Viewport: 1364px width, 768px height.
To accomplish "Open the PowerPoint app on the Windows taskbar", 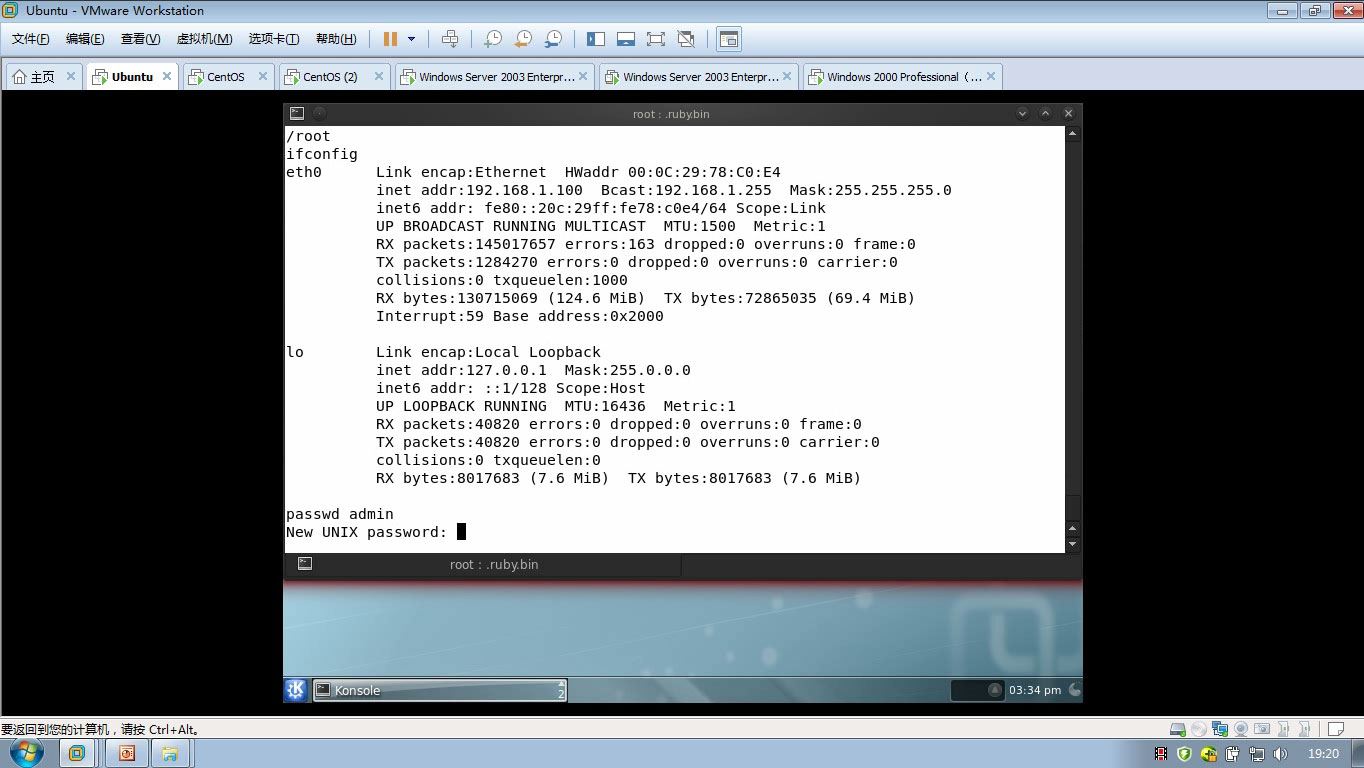I will pos(126,753).
